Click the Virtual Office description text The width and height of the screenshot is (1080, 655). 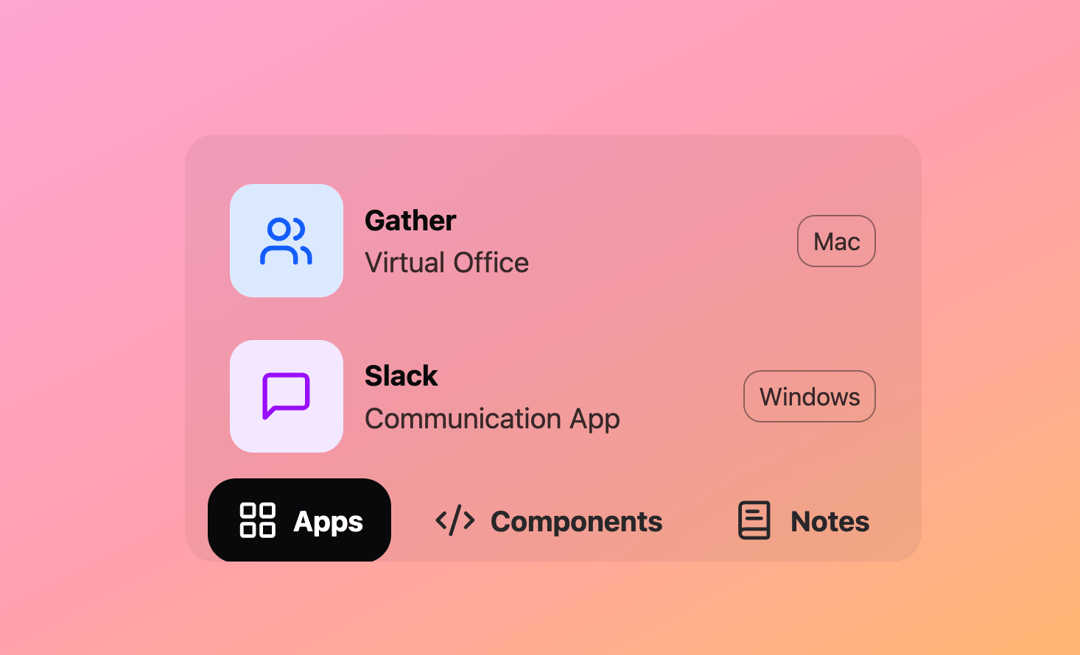click(446, 262)
